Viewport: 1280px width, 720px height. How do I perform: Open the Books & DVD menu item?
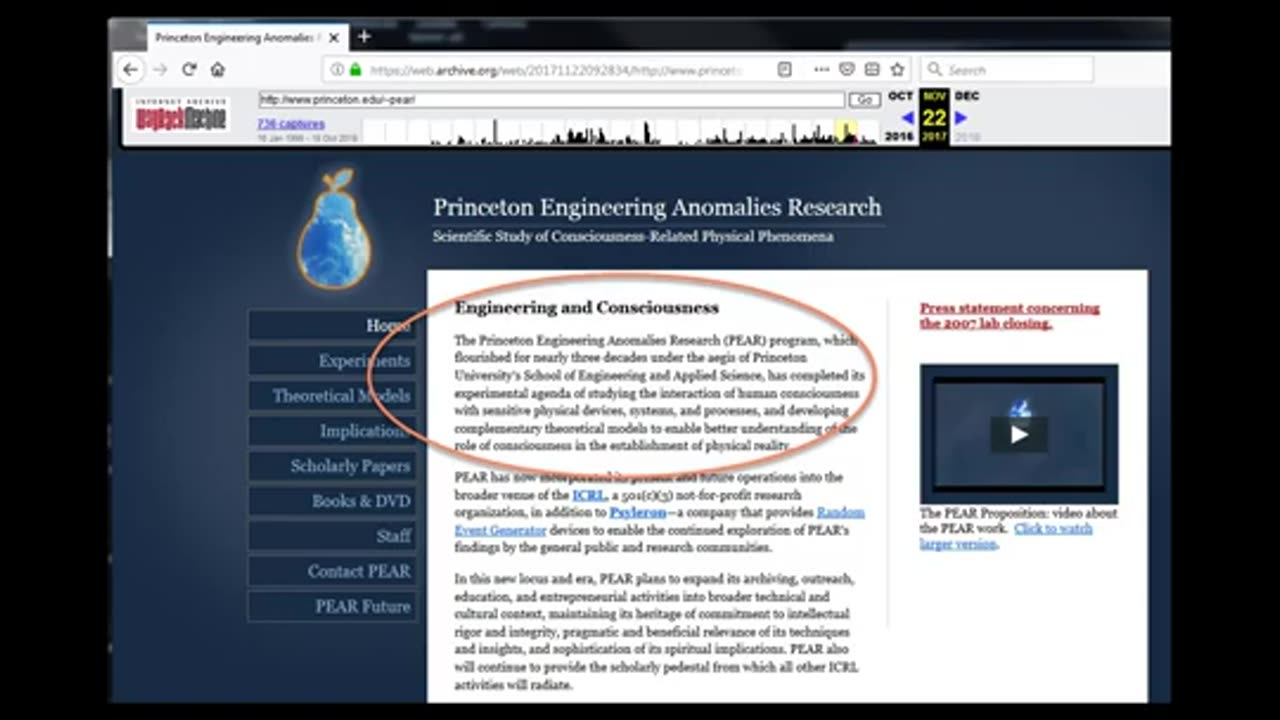[332, 501]
